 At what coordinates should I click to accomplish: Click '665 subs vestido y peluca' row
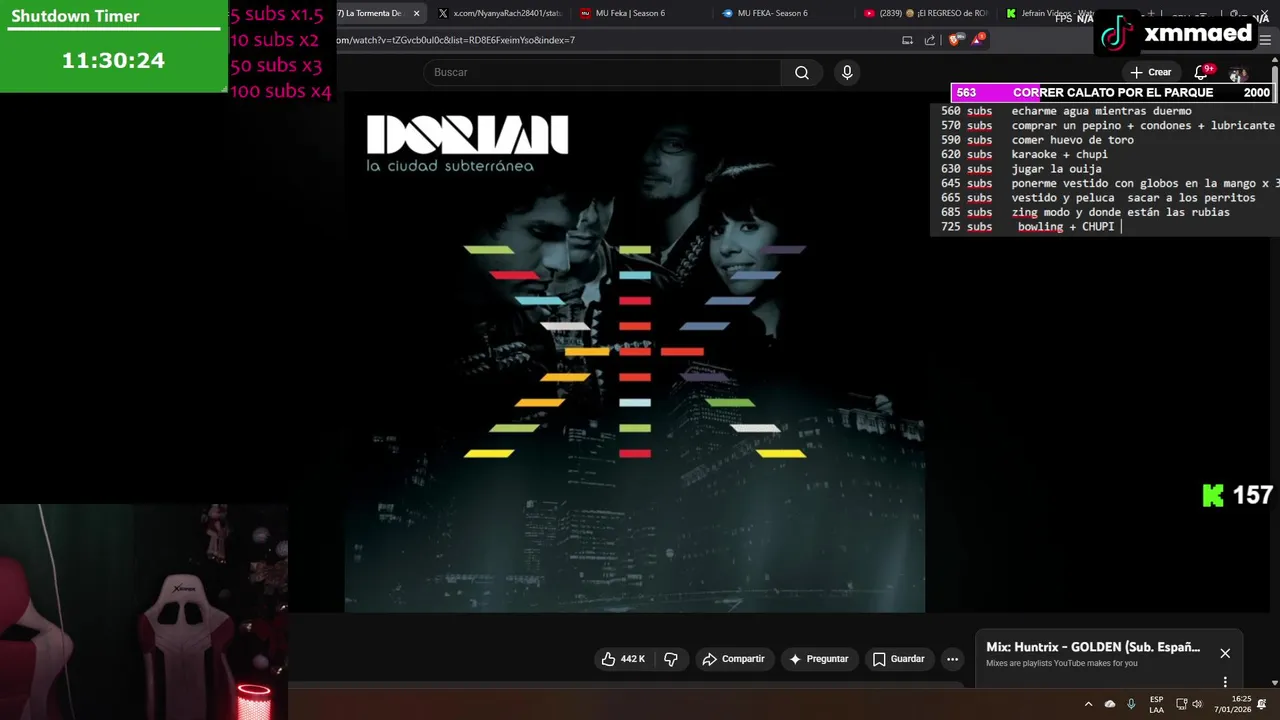[1098, 198]
